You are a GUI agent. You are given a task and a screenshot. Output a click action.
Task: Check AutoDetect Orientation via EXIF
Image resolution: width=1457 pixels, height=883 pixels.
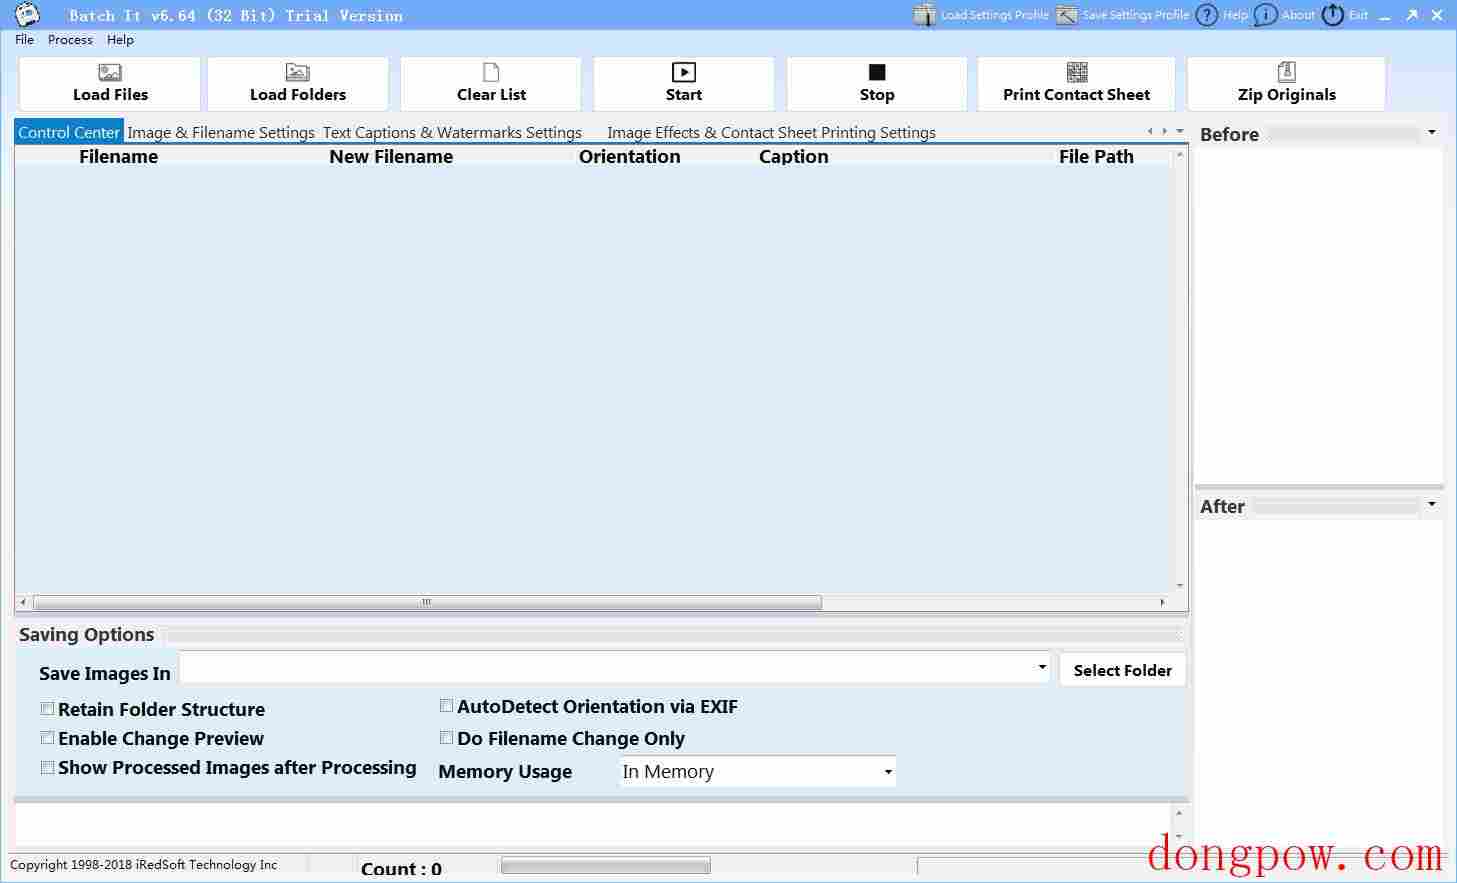tap(446, 706)
